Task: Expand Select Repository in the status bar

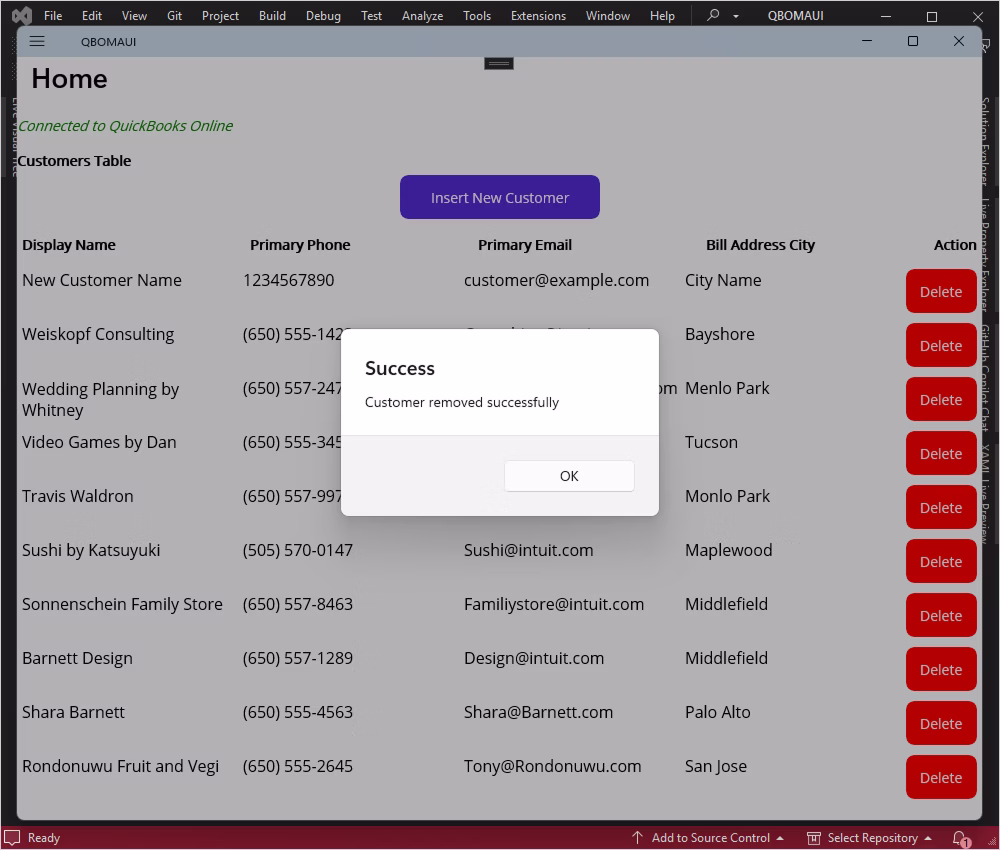Action: pyautogui.click(x=870, y=838)
